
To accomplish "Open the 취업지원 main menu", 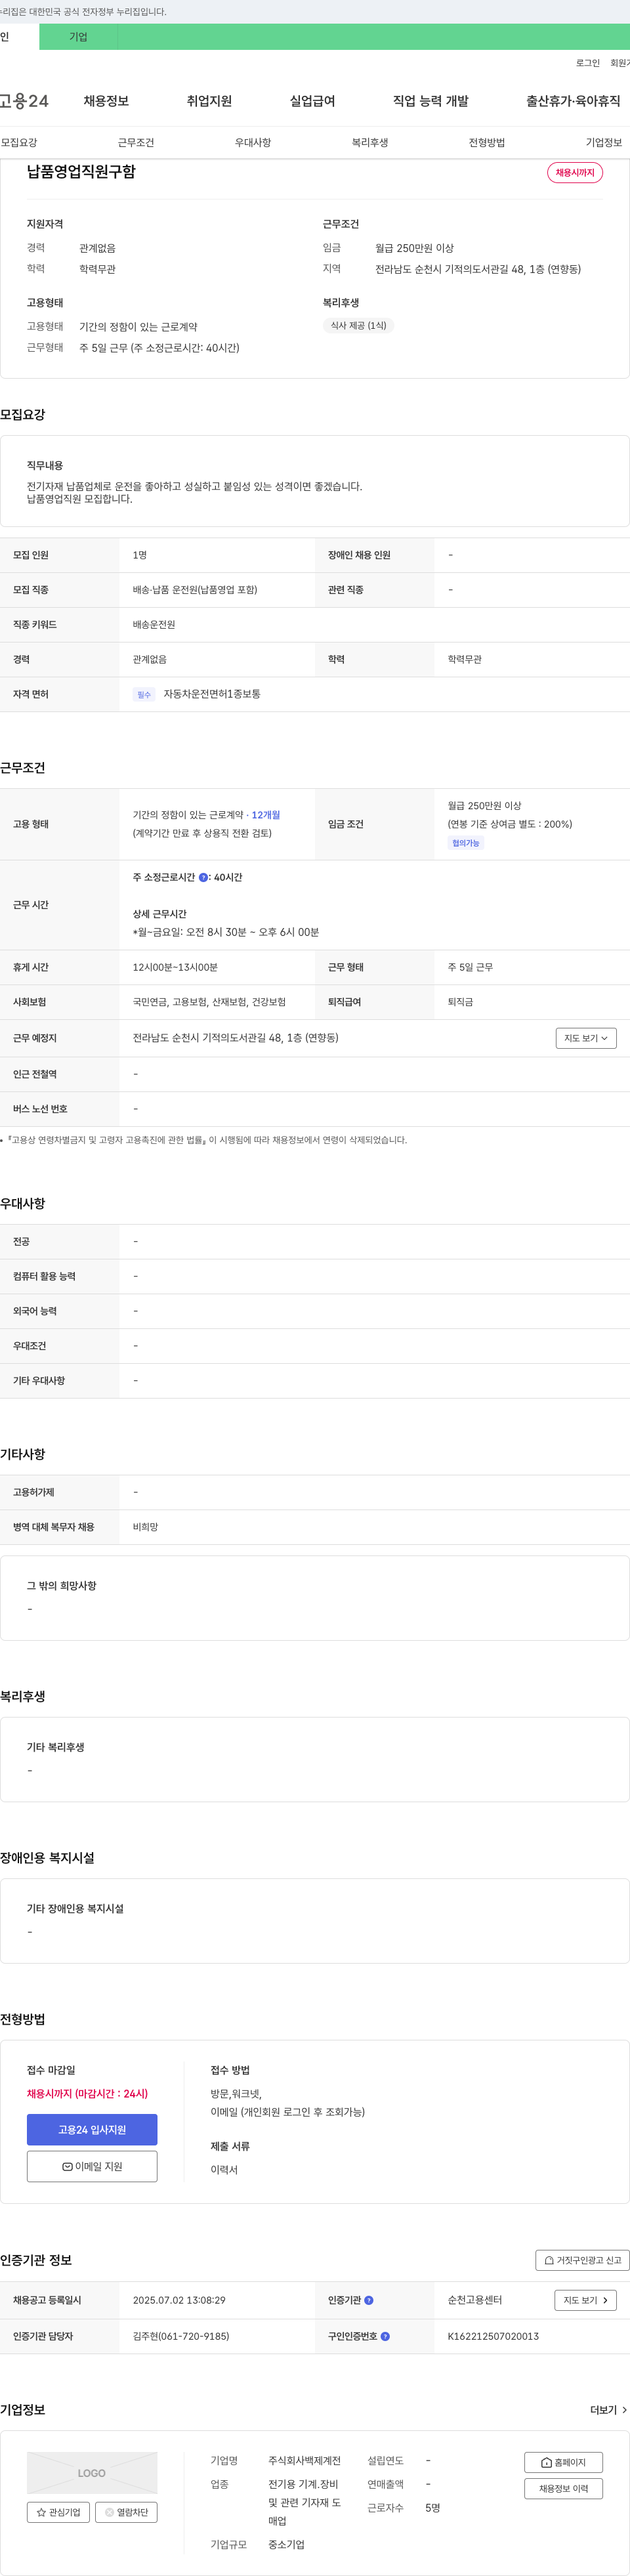I will pos(209,101).
